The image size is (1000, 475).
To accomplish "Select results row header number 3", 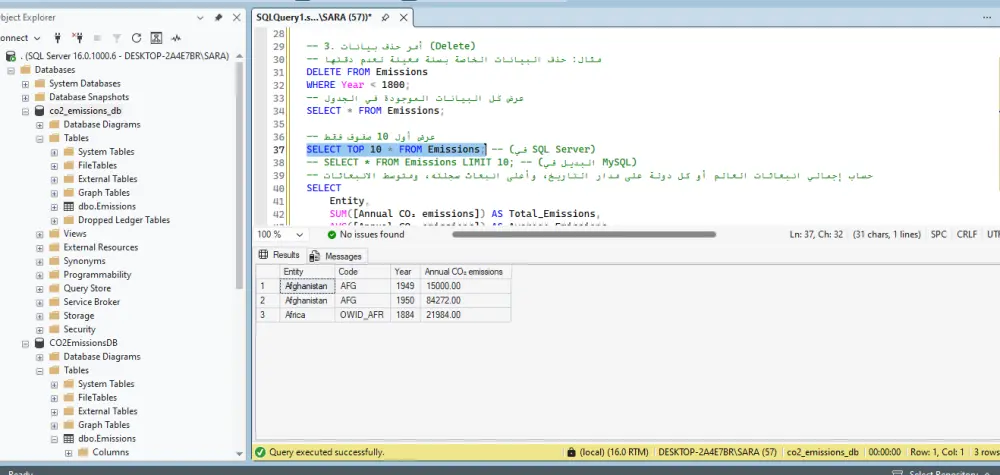I will point(268,315).
